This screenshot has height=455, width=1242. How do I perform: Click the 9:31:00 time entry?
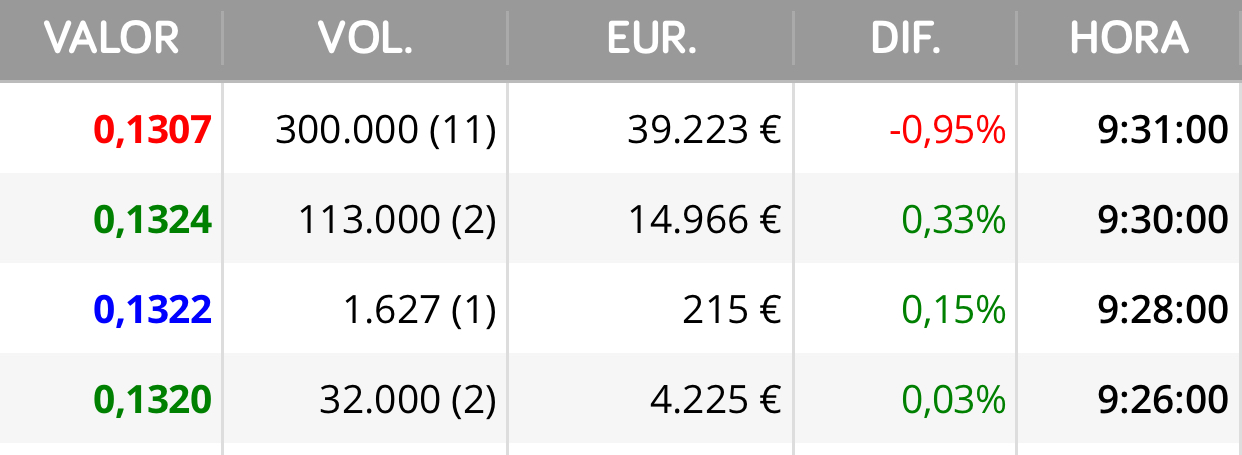(1162, 130)
